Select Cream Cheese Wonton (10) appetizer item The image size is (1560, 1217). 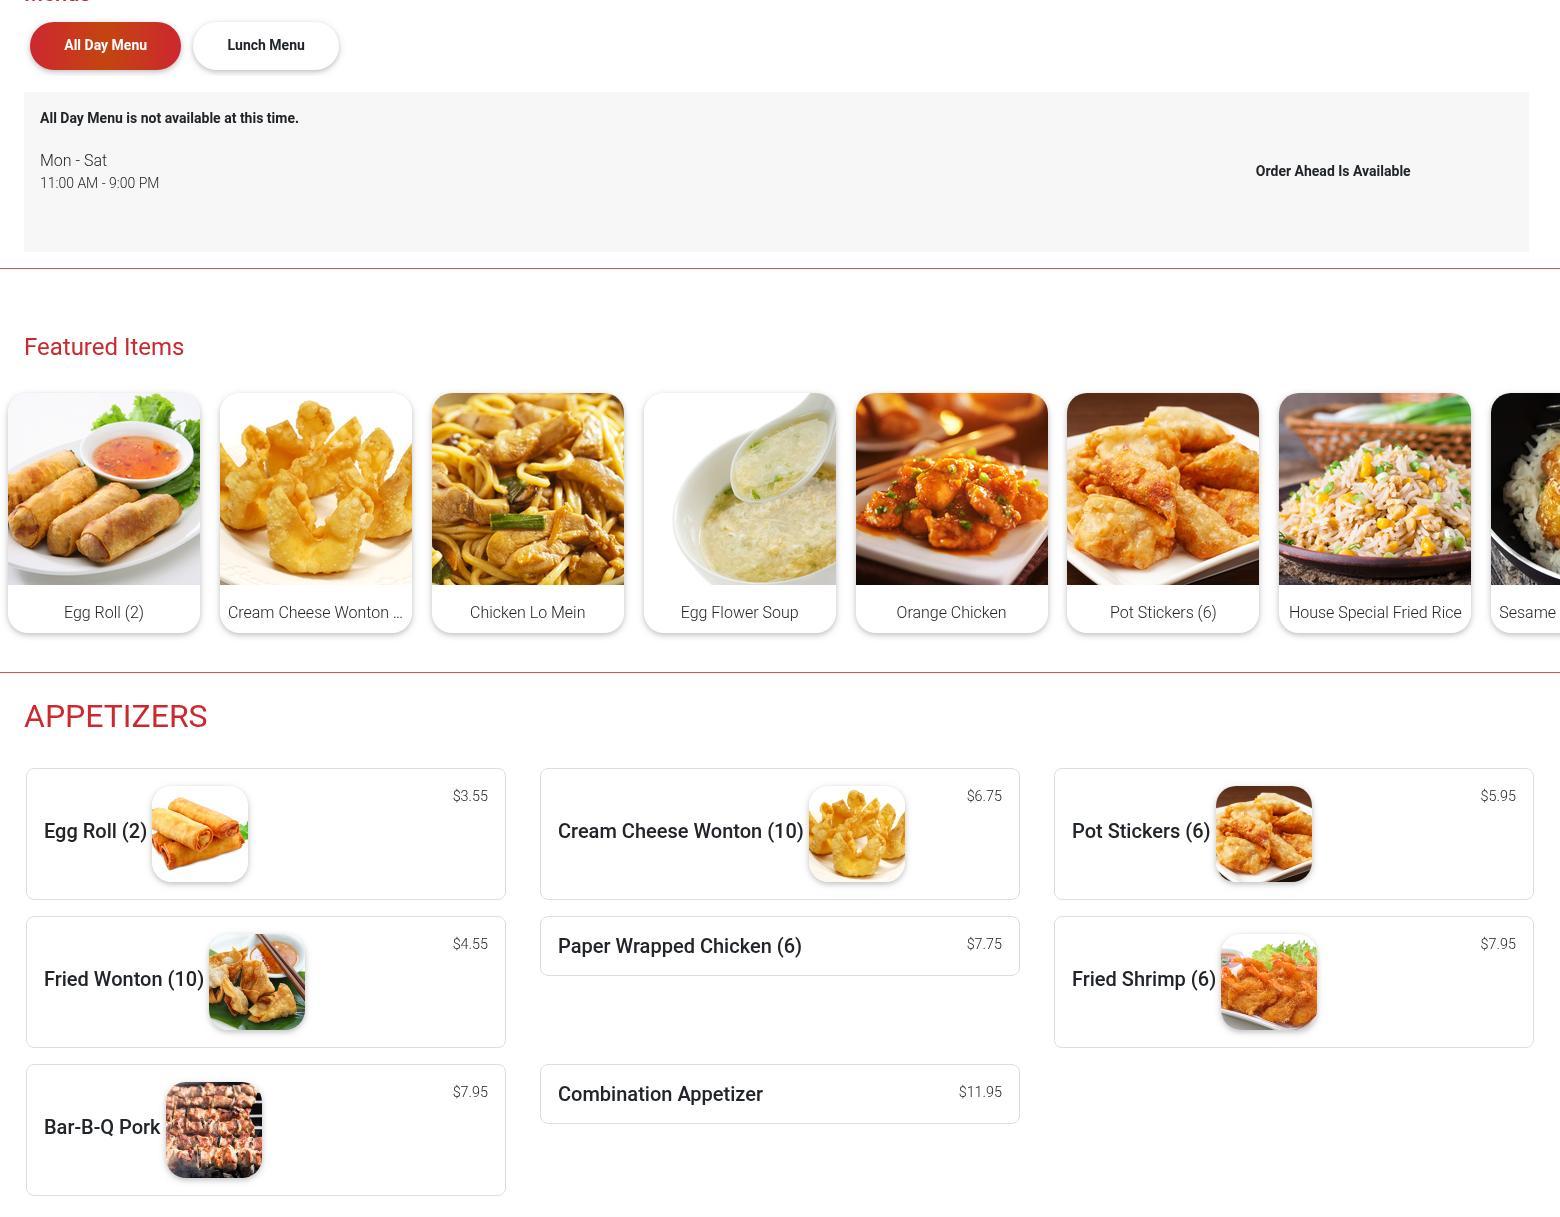[x=780, y=834]
